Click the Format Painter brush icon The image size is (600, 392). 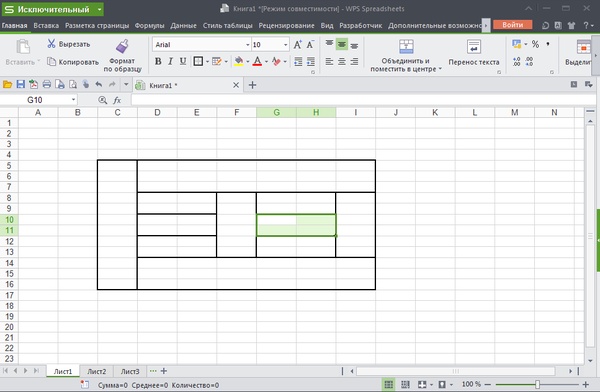click(x=122, y=46)
